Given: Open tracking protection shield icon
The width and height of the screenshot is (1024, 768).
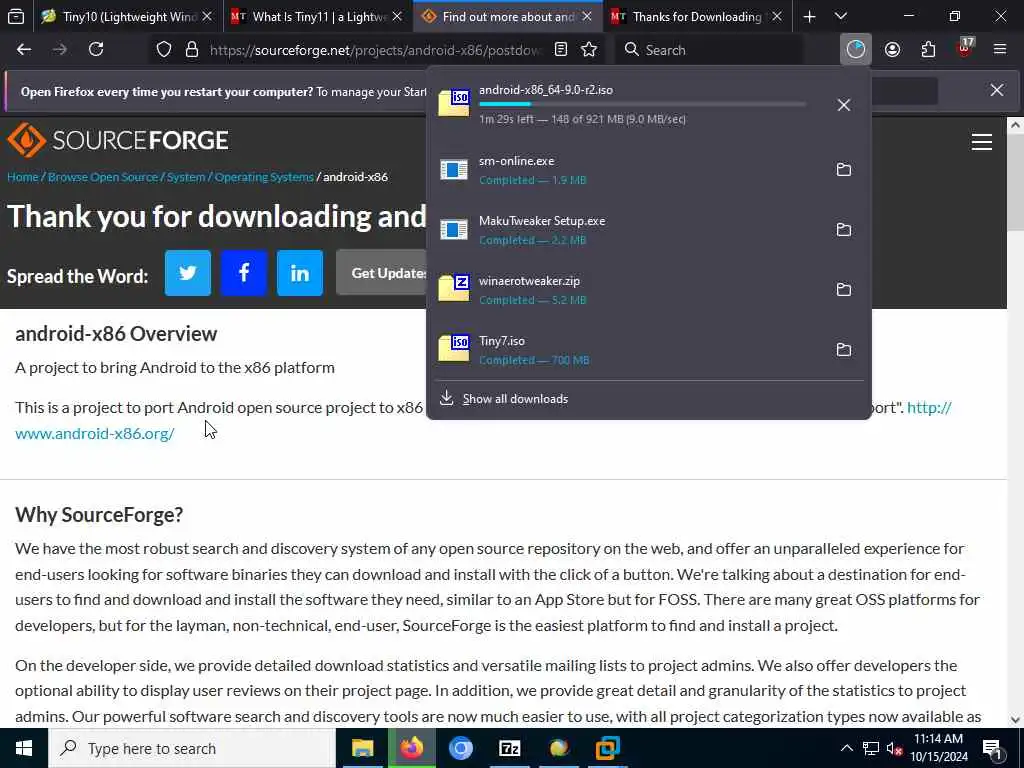Looking at the screenshot, I should click(x=164, y=50).
